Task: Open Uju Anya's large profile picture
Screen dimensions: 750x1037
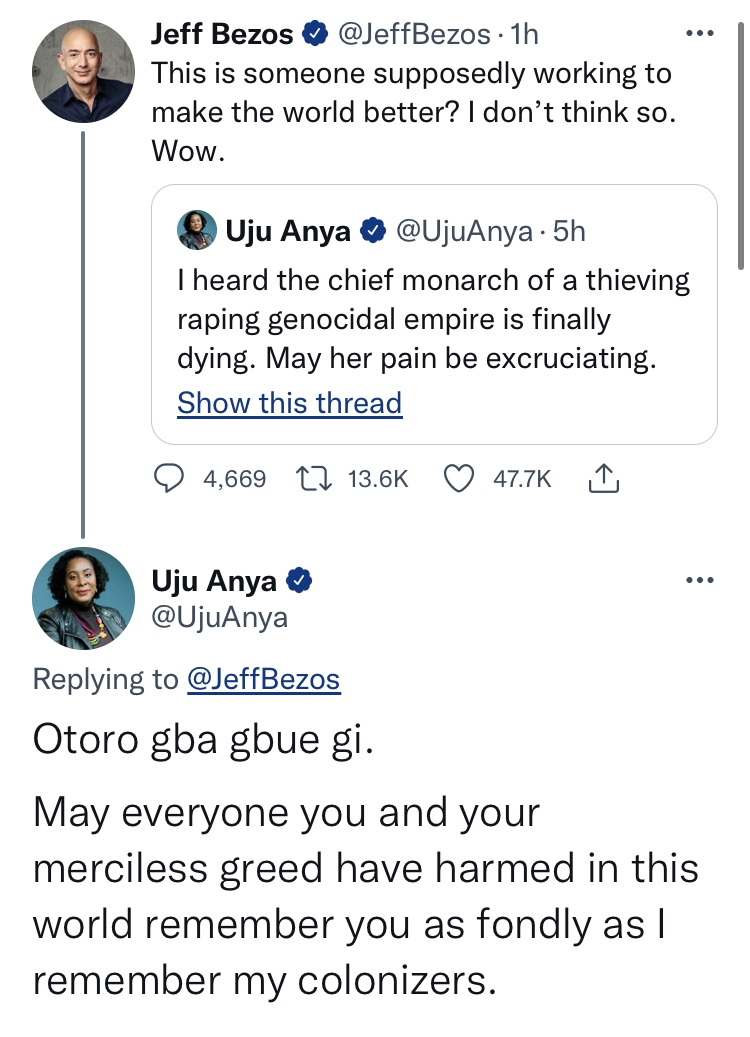Action: (x=84, y=598)
